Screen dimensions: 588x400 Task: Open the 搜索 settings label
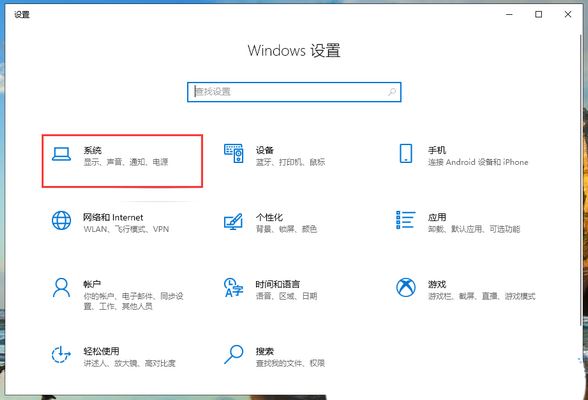[265, 351]
